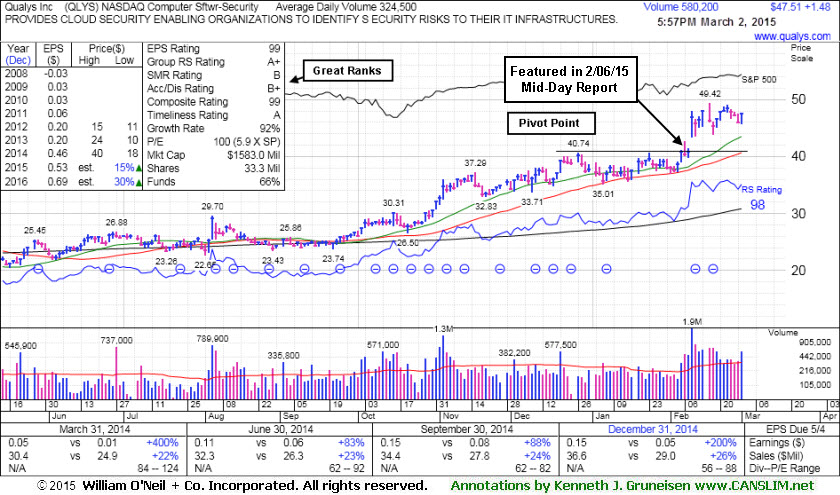Click the $47.51 +1.48 price quote
This screenshot has width=840, height=495.
[800, 7]
